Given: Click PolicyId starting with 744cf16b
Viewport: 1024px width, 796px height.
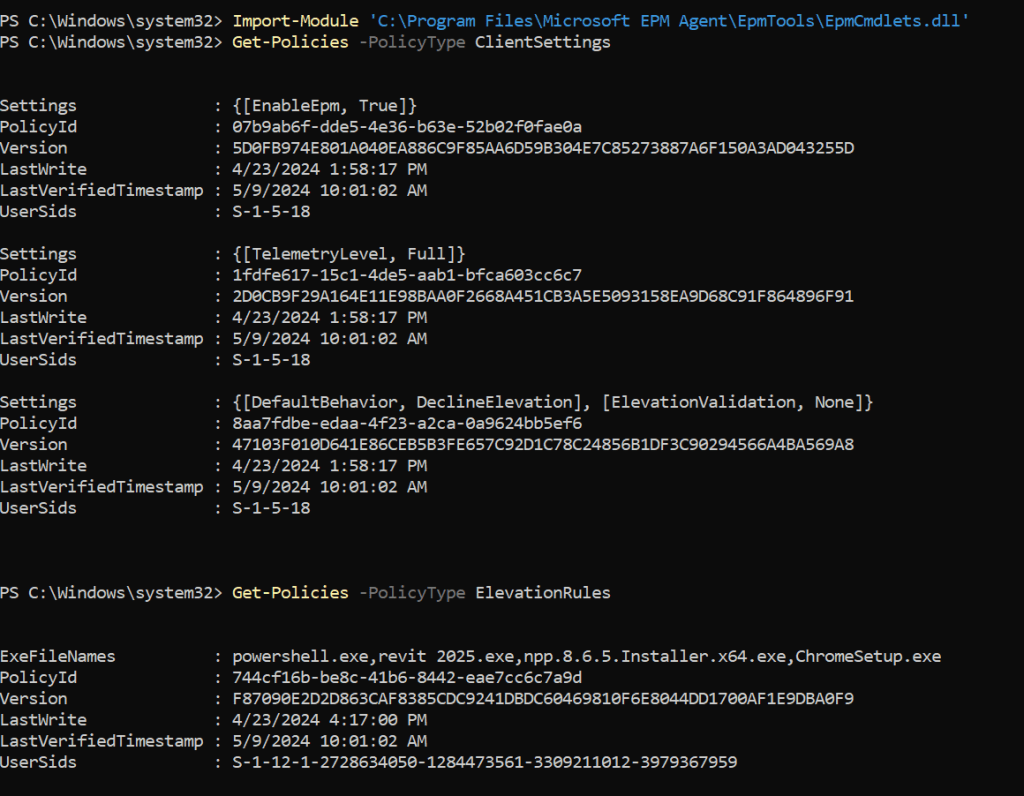Looking at the screenshot, I should click(407, 678).
